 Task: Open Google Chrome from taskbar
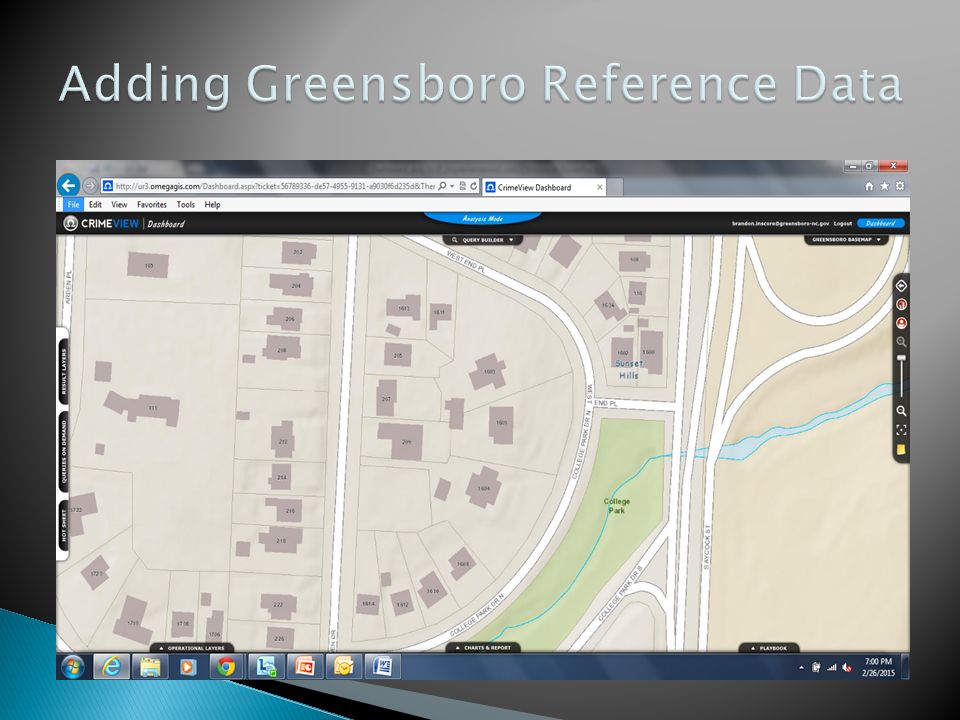226,667
